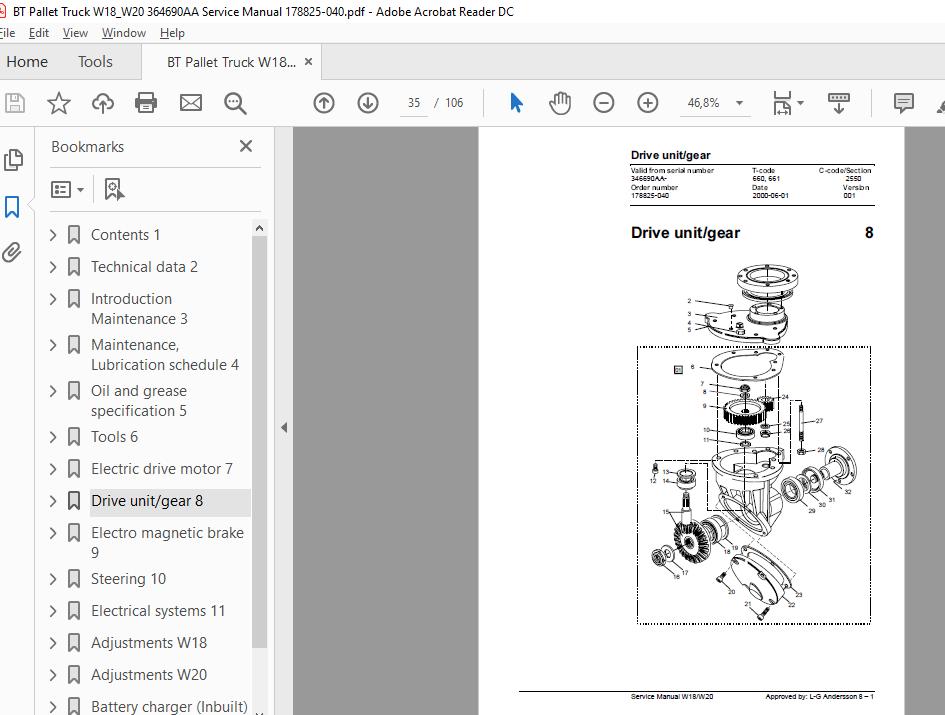
Task: Close the BT Pallet Truck tab
Action: click(x=309, y=61)
